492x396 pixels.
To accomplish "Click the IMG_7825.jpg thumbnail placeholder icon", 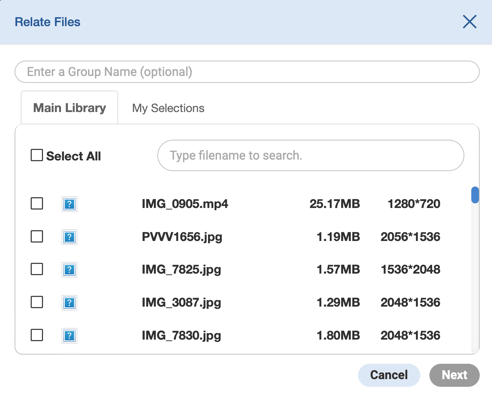I will [69, 270].
